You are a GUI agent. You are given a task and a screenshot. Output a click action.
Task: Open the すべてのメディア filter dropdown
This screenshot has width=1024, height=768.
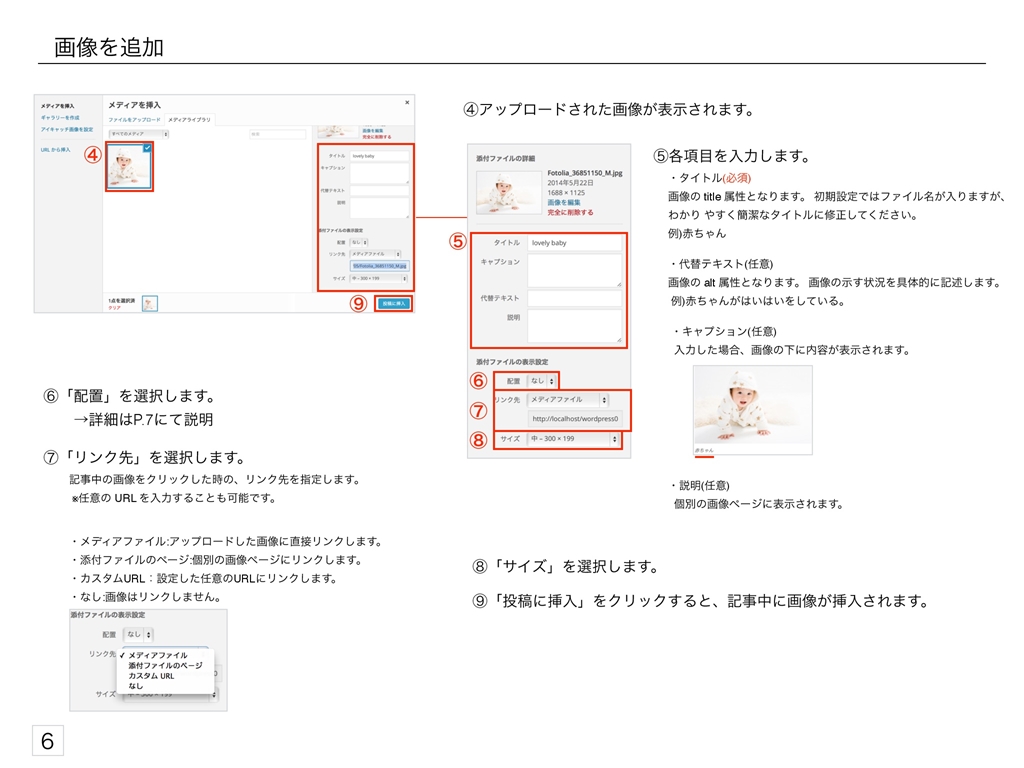tap(139, 132)
